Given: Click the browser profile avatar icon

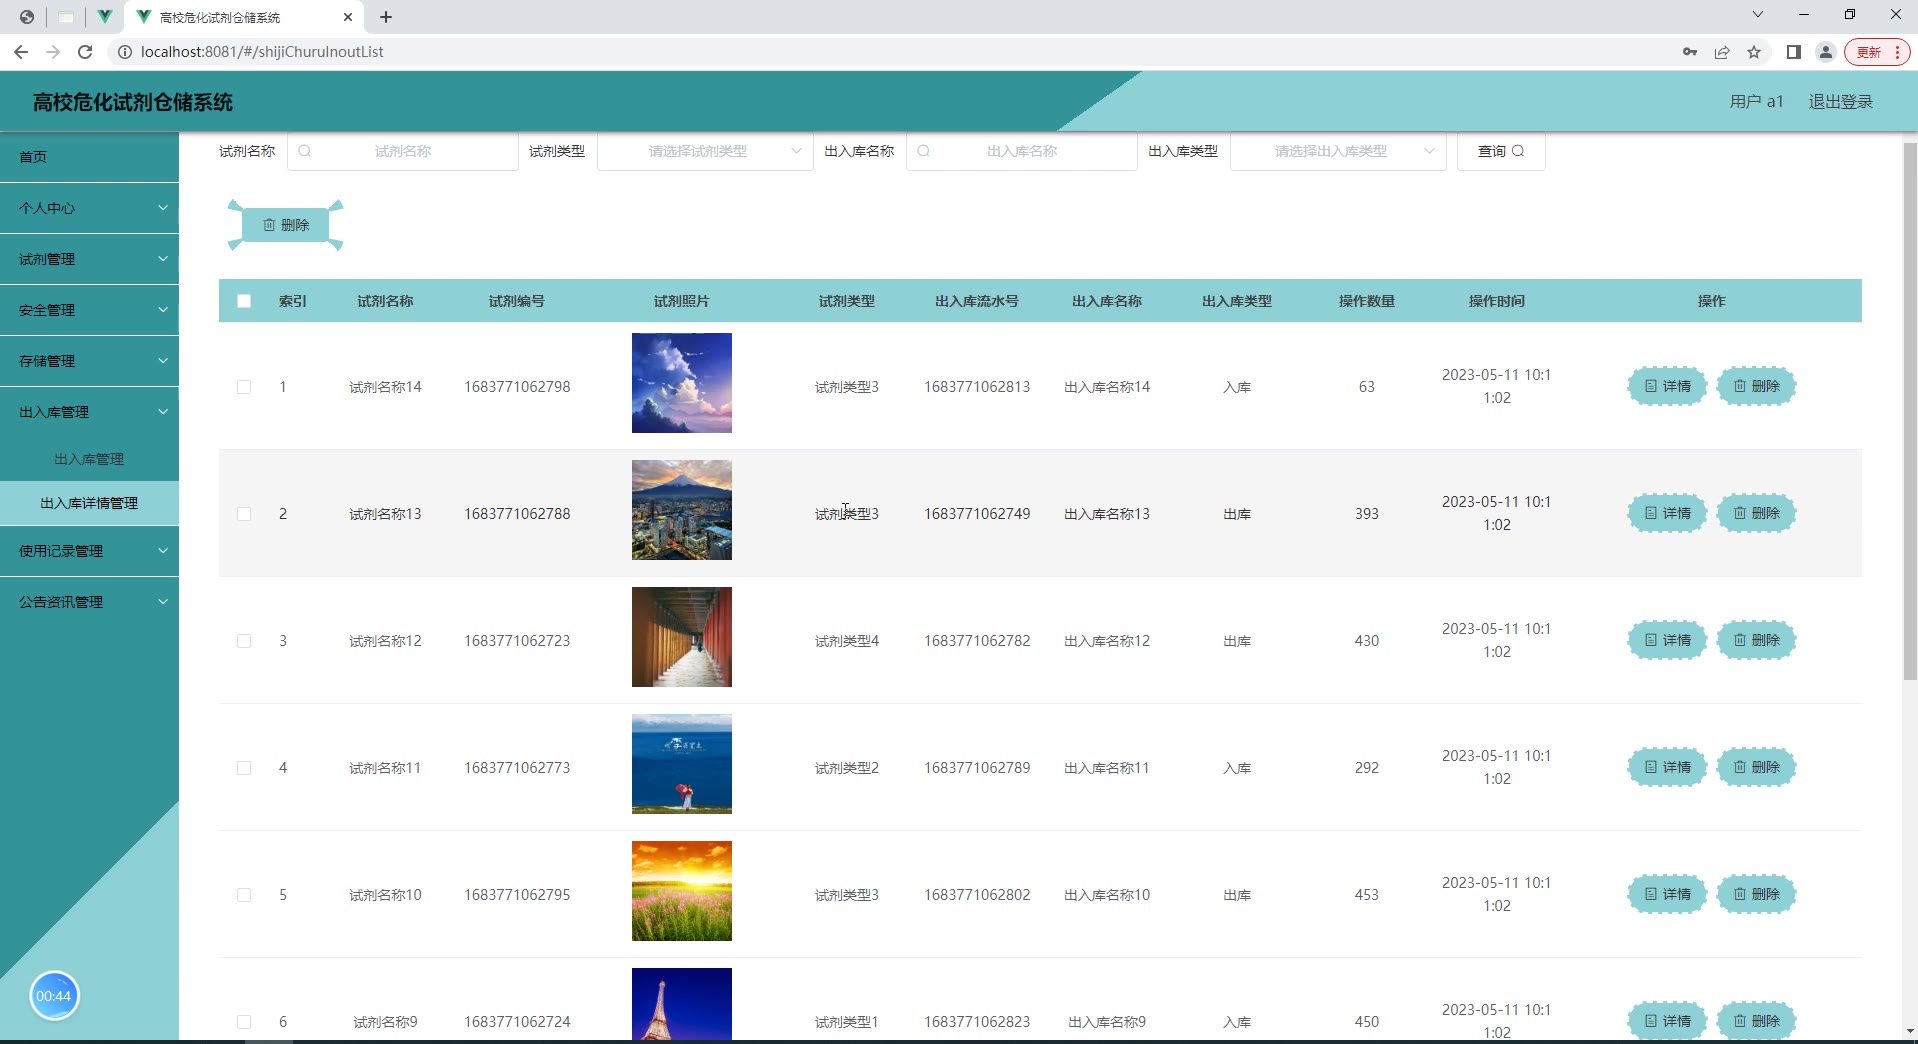Looking at the screenshot, I should pyautogui.click(x=1825, y=52).
